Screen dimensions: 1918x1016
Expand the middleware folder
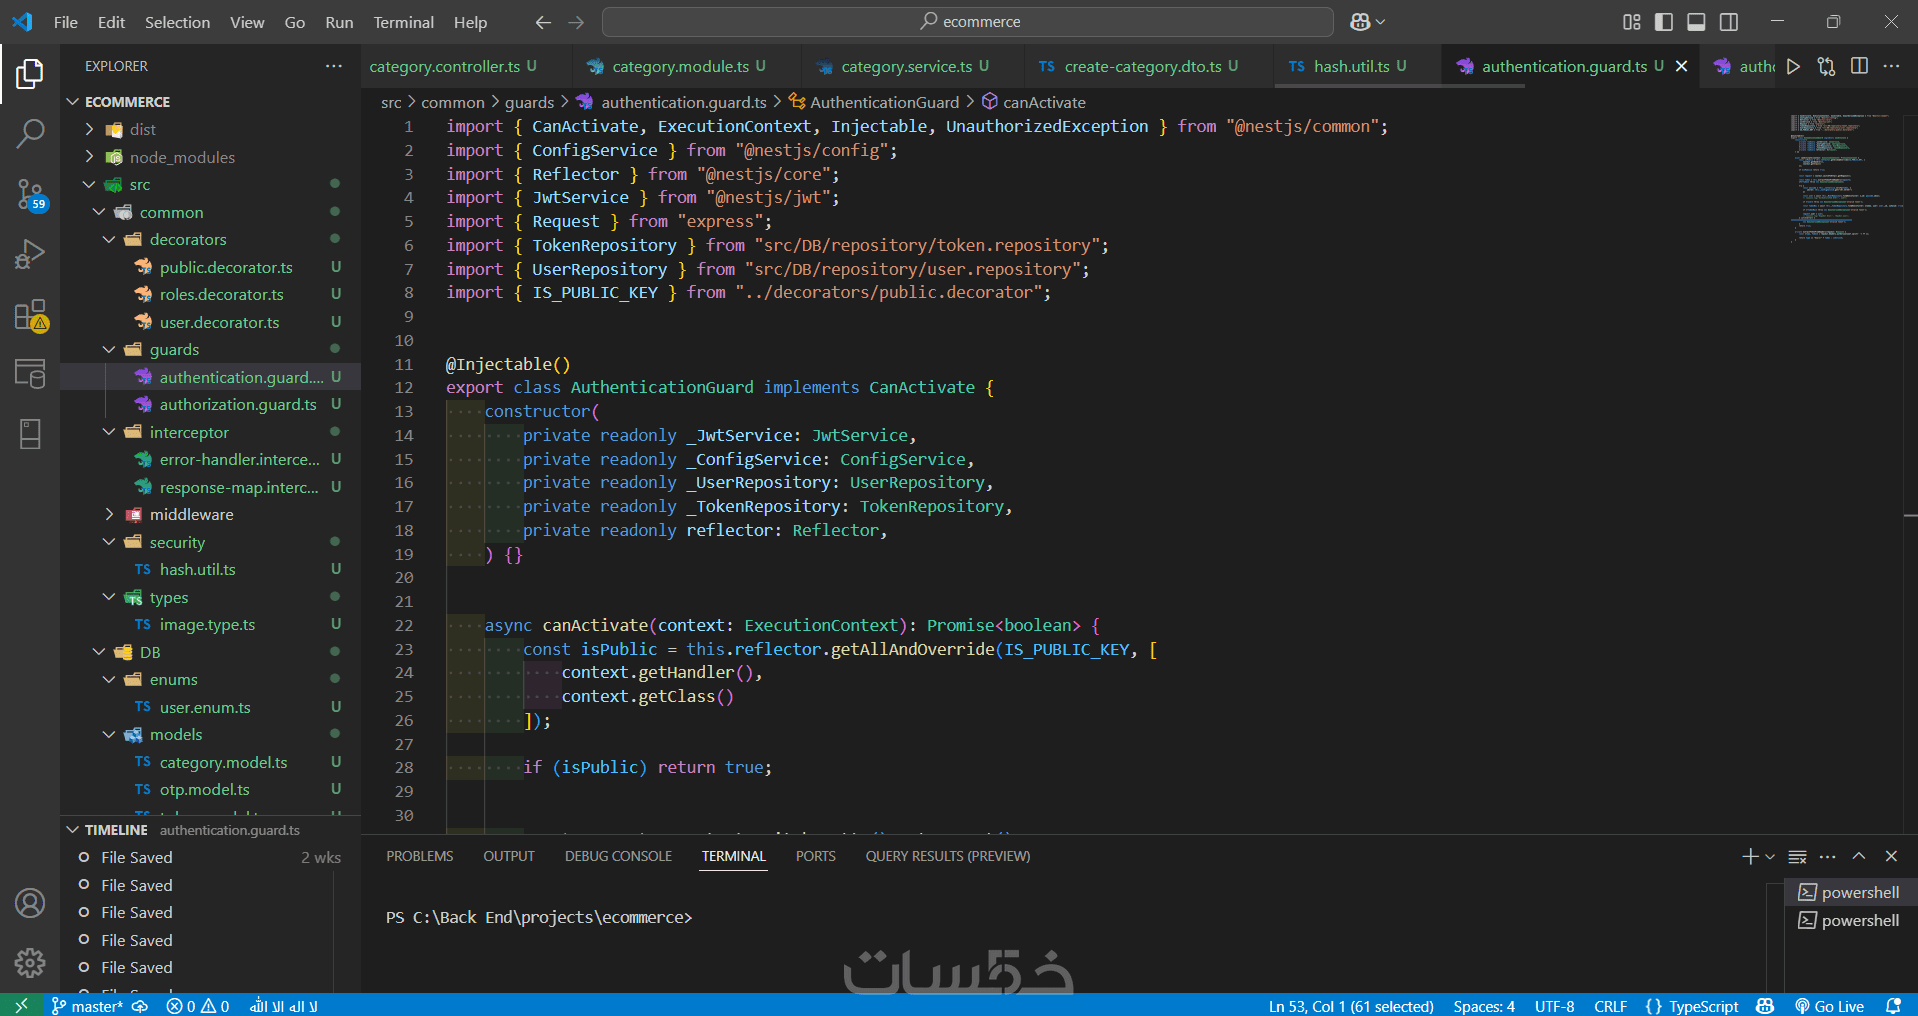point(191,514)
